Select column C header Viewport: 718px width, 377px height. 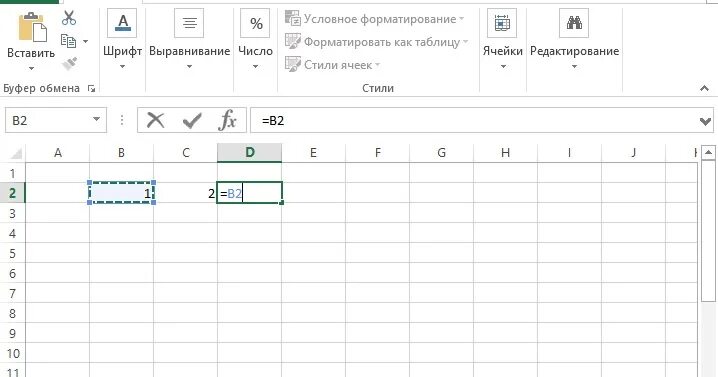185,153
